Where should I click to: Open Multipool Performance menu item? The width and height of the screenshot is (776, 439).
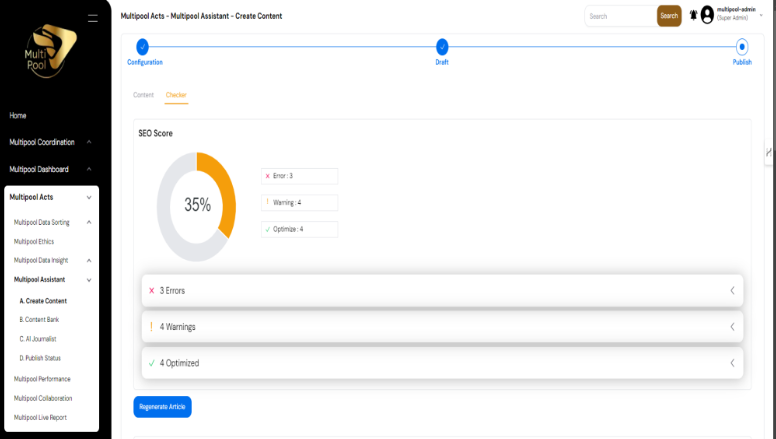(42, 379)
